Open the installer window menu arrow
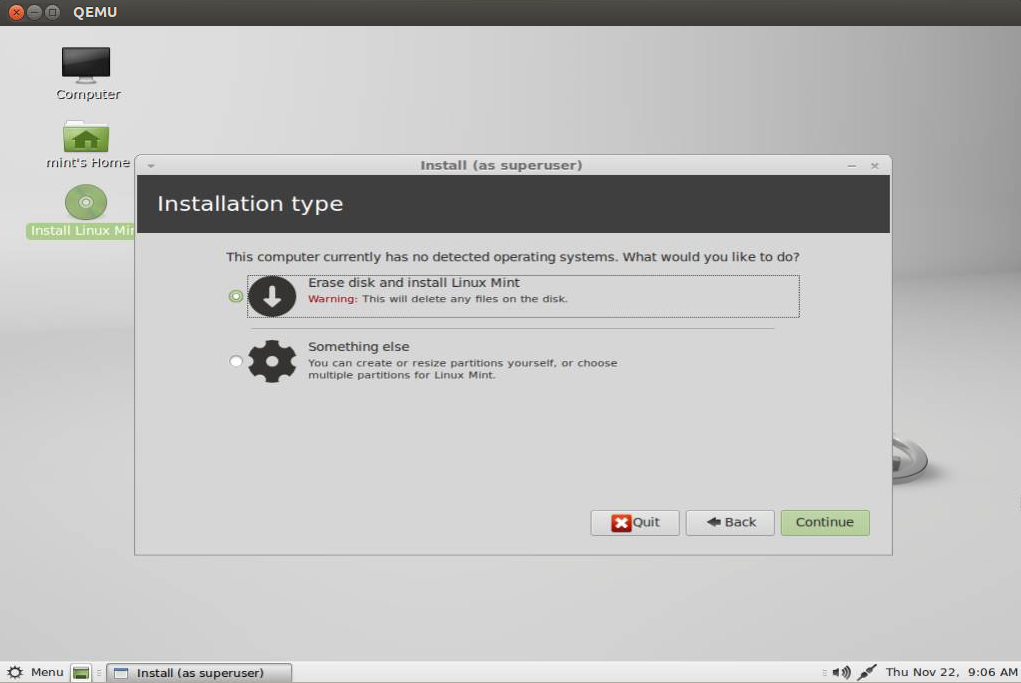The image size is (1021, 683). [151, 166]
